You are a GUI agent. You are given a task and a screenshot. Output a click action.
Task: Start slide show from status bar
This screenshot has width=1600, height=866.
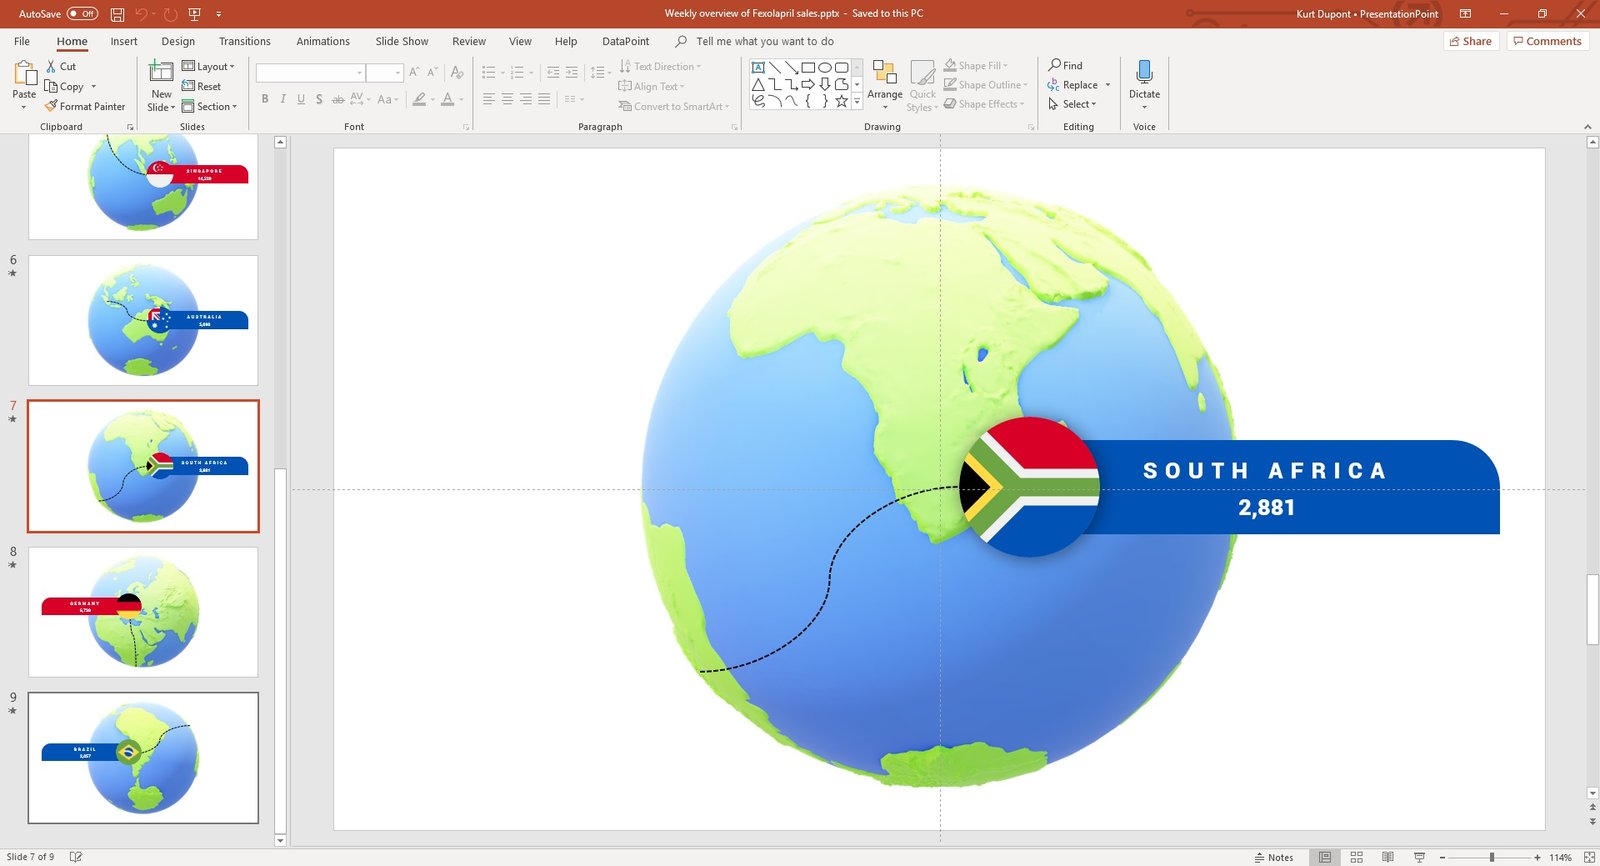[1419, 857]
